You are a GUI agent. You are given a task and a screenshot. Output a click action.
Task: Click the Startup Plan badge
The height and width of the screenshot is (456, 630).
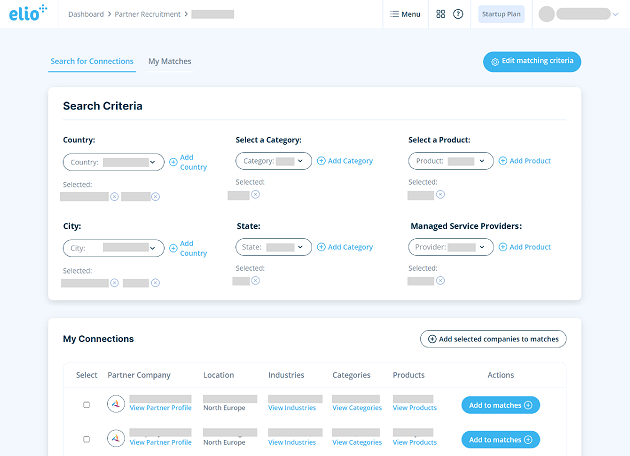coord(501,14)
